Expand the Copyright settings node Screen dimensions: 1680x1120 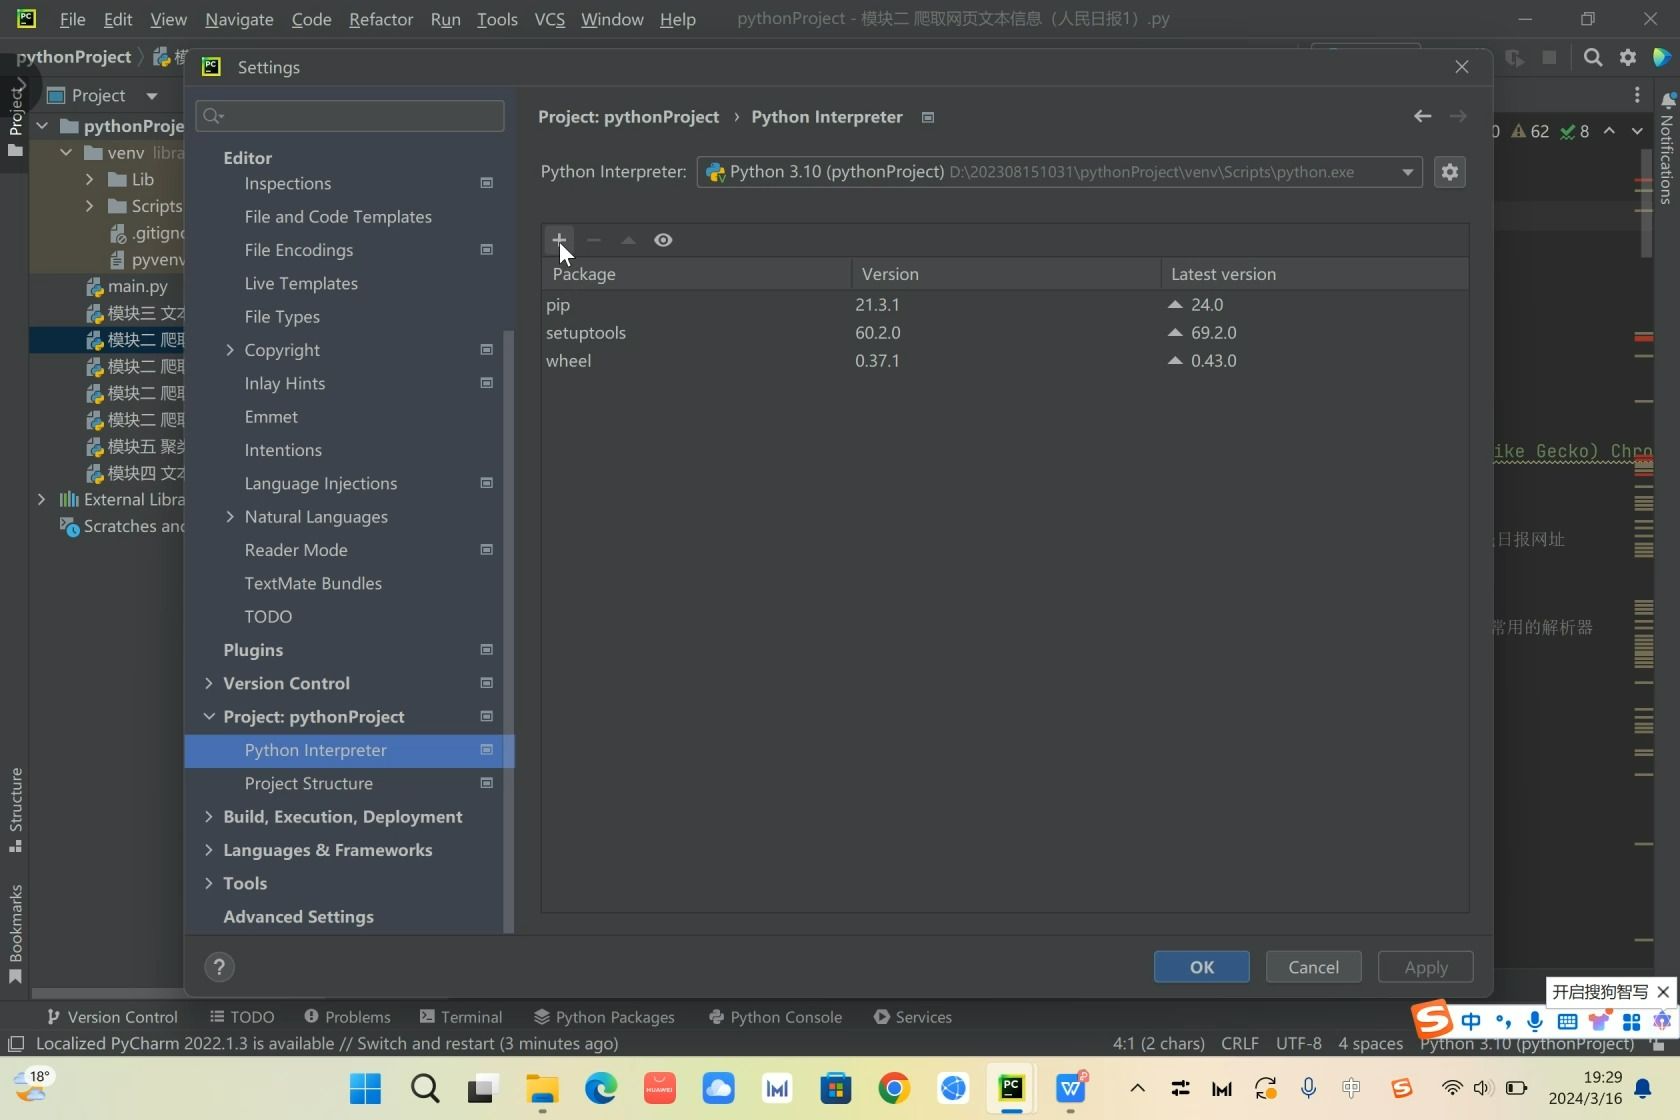(230, 350)
